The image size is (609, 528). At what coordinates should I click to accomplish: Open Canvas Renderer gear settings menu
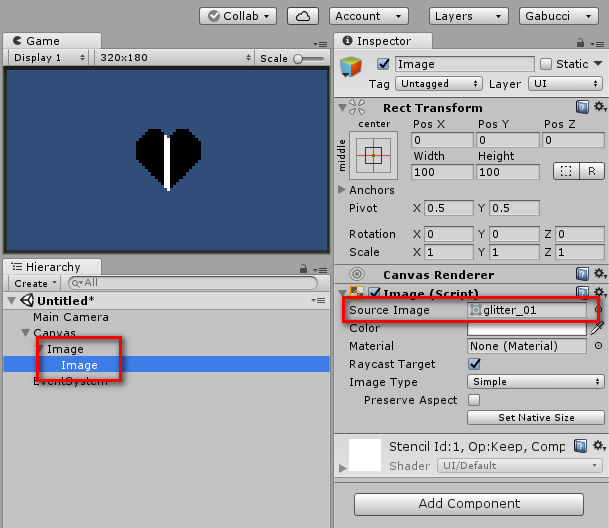[599, 274]
